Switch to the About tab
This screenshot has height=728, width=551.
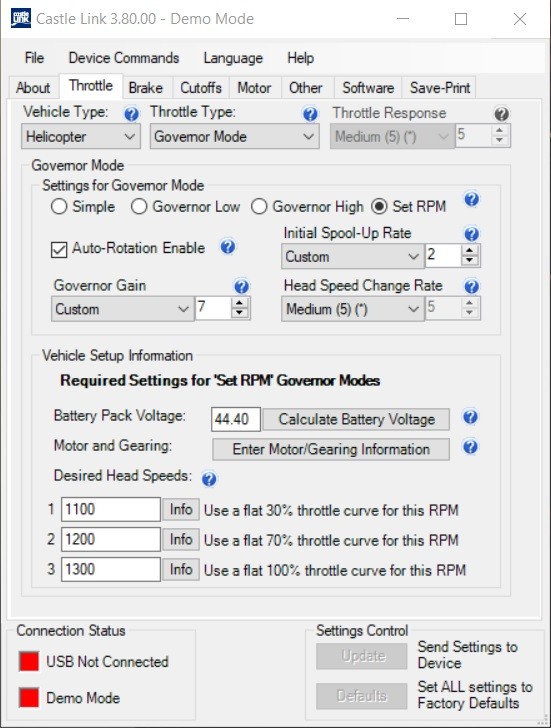pos(32,87)
